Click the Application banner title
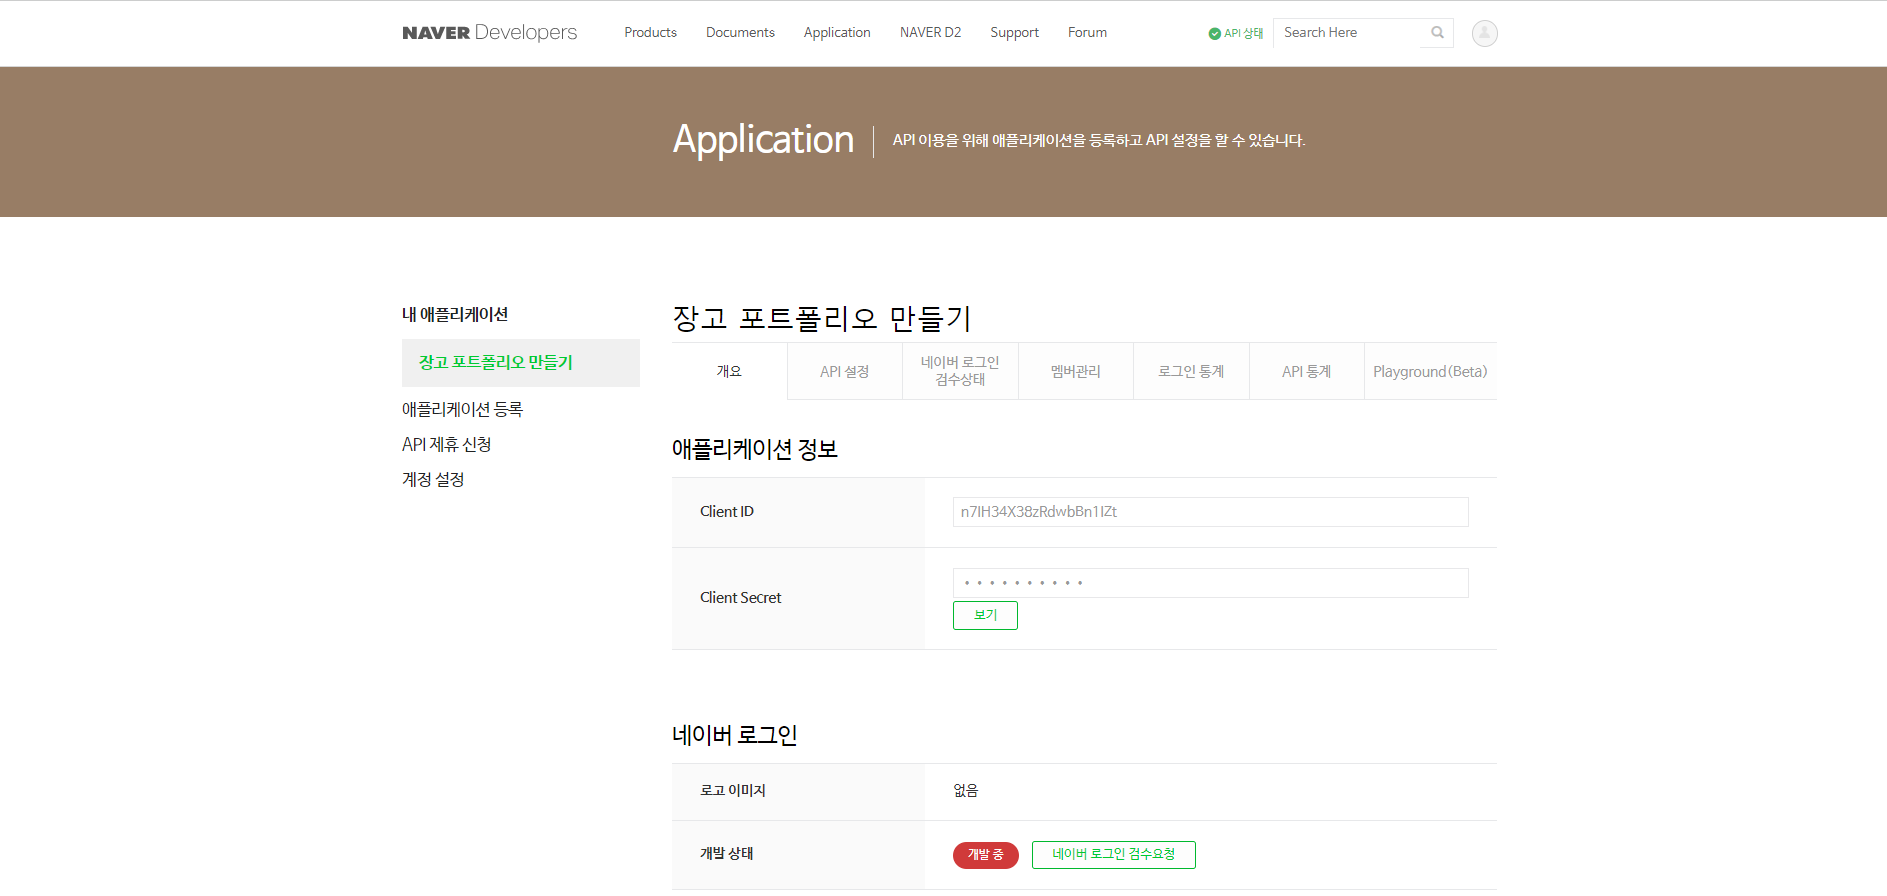 tap(763, 139)
